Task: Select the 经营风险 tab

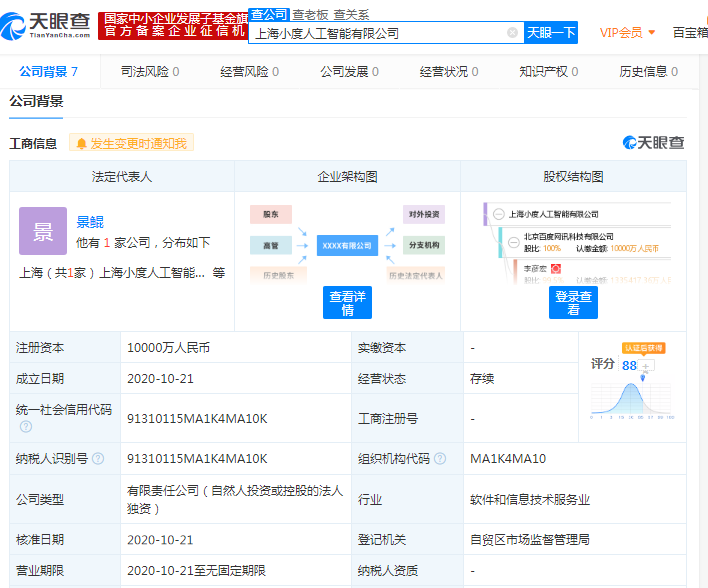Action: tap(249, 71)
